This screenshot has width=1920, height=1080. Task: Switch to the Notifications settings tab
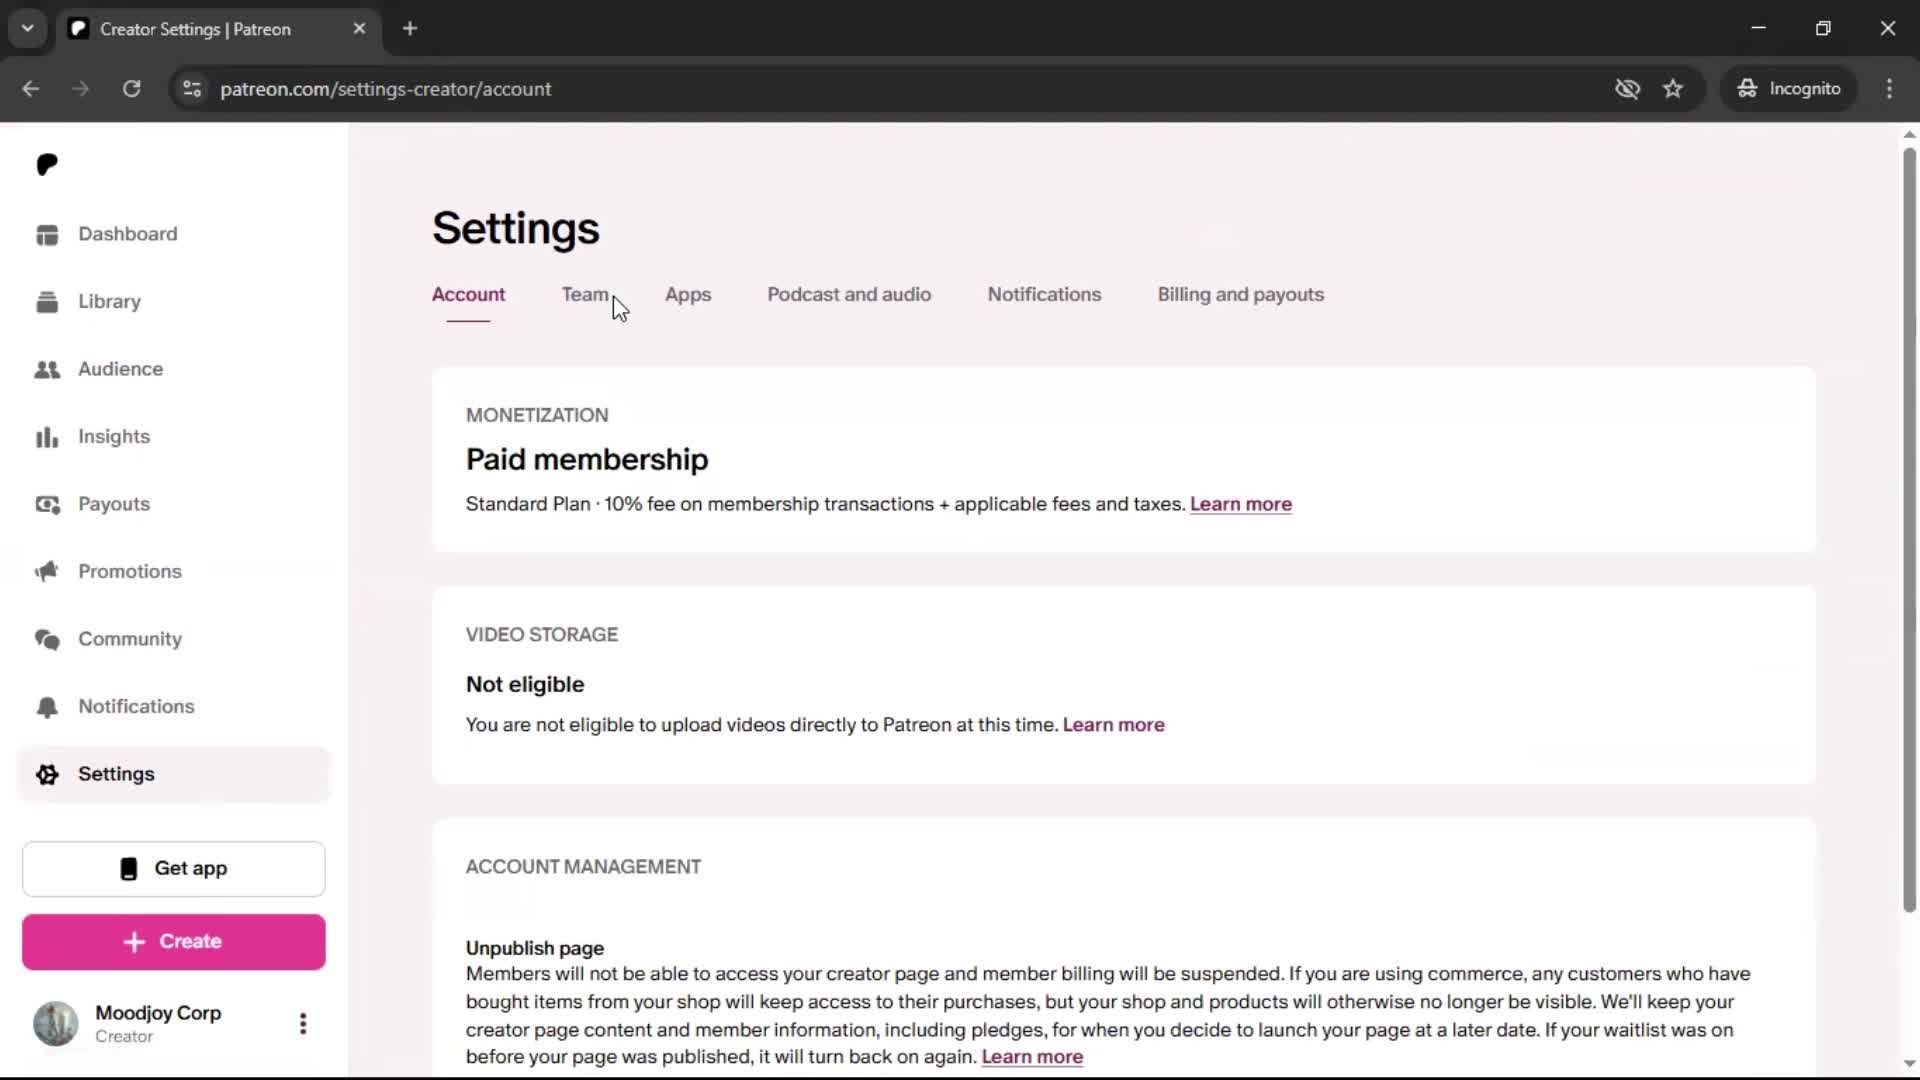point(1044,295)
